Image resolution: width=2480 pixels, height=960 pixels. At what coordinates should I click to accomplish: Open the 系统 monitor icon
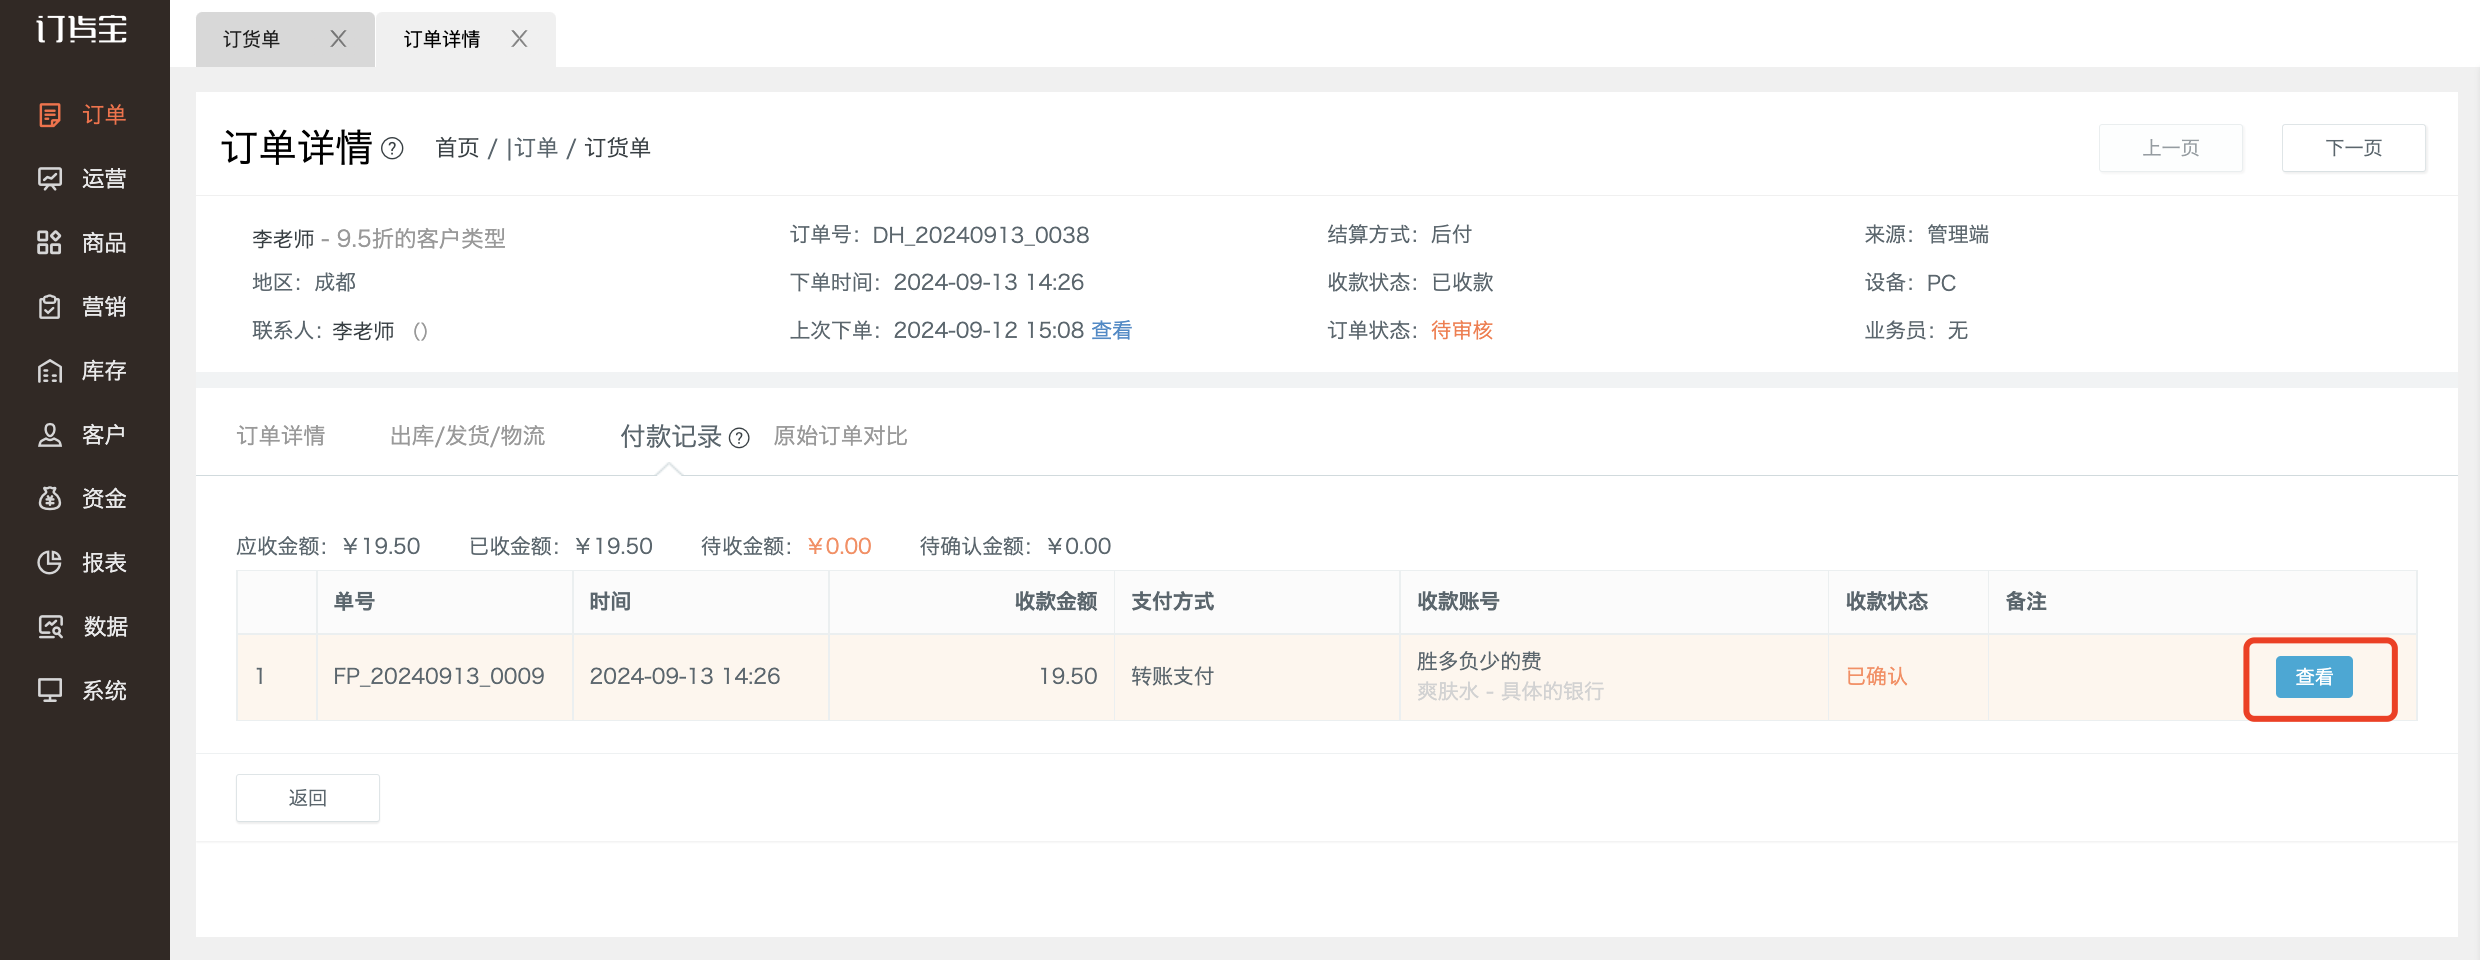click(50, 691)
